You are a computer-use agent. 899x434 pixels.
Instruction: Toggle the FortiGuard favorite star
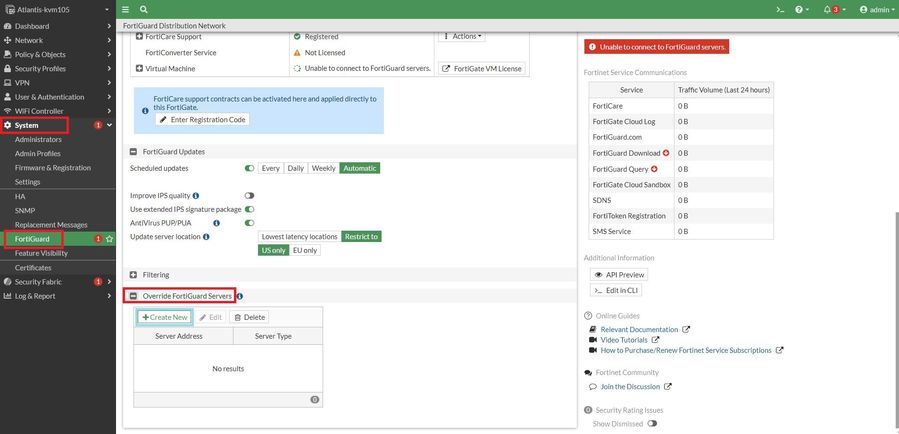pos(110,238)
